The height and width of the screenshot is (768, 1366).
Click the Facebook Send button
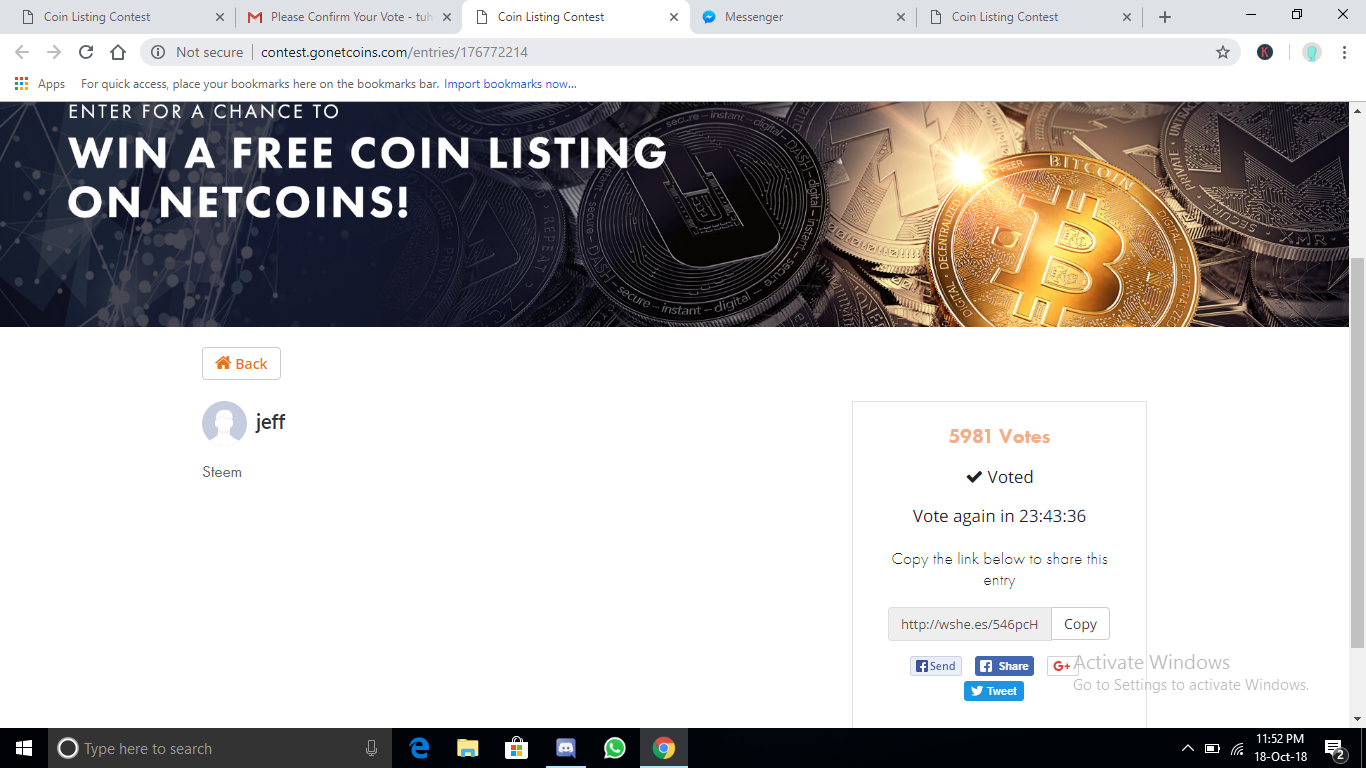point(936,666)
